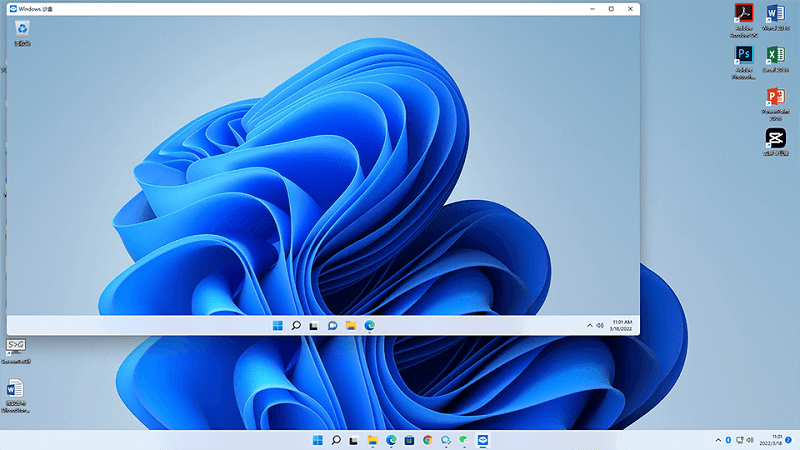Expand hidden tray icons in the sandbox taskbar
Viewport: 800px width, 450px height.
(589, 325)
